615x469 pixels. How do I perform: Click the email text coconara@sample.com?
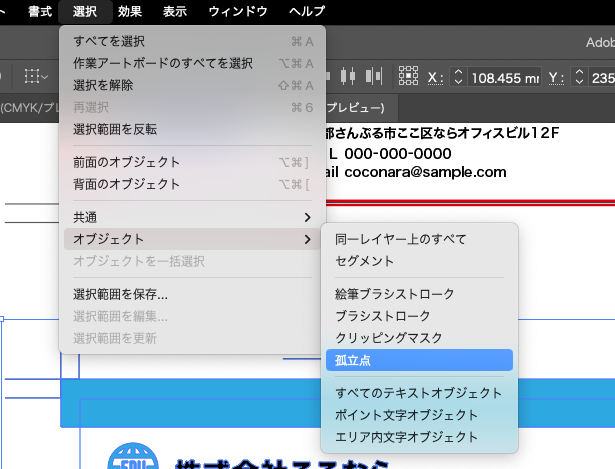coord(425,172)
